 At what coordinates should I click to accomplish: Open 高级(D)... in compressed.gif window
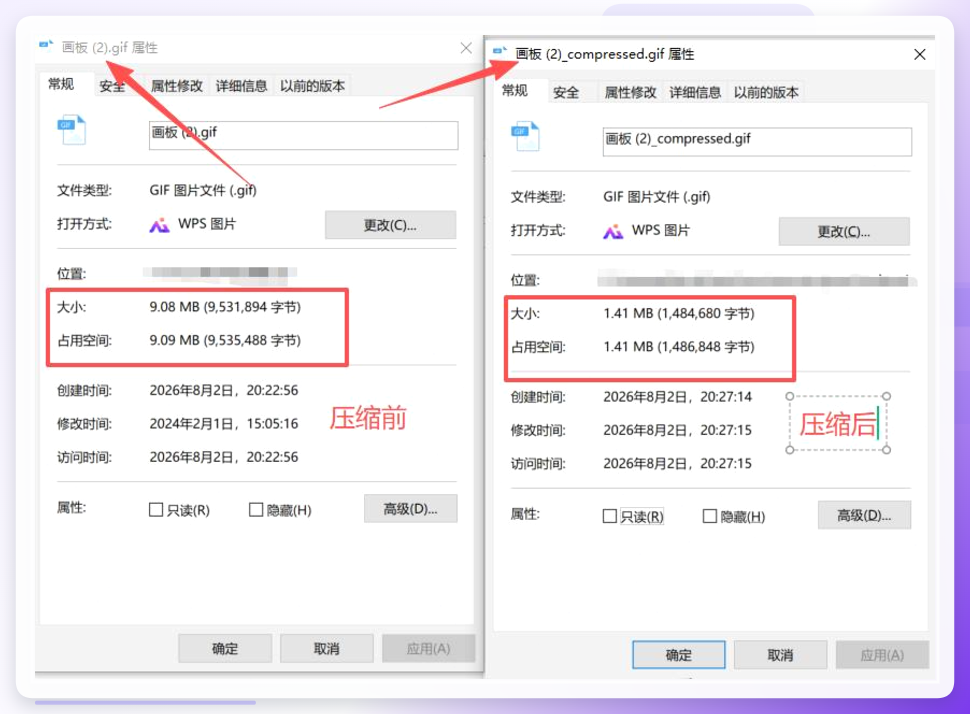864,515
